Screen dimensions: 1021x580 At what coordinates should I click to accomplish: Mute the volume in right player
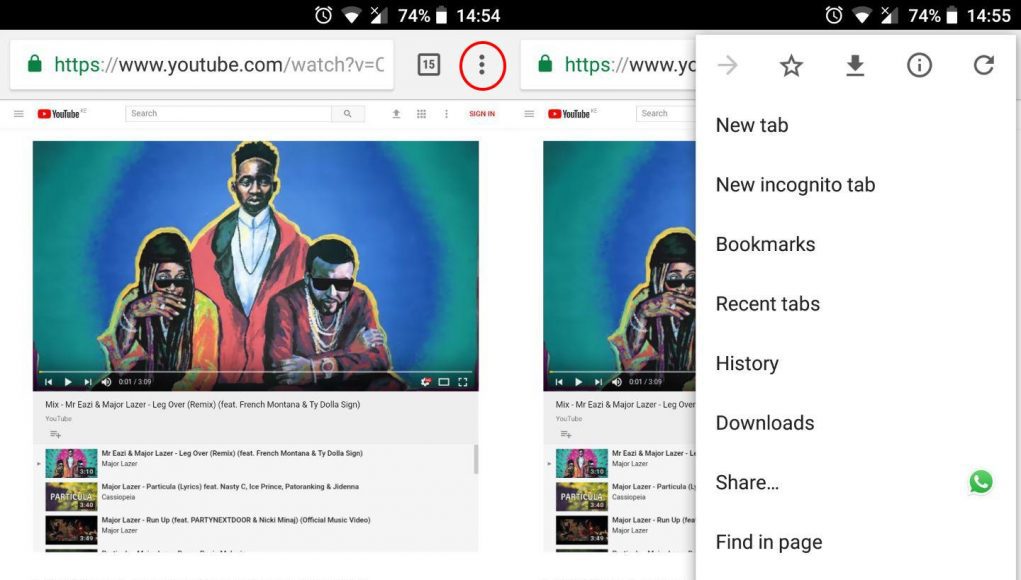pyautogui.click(x=617, y=382)
